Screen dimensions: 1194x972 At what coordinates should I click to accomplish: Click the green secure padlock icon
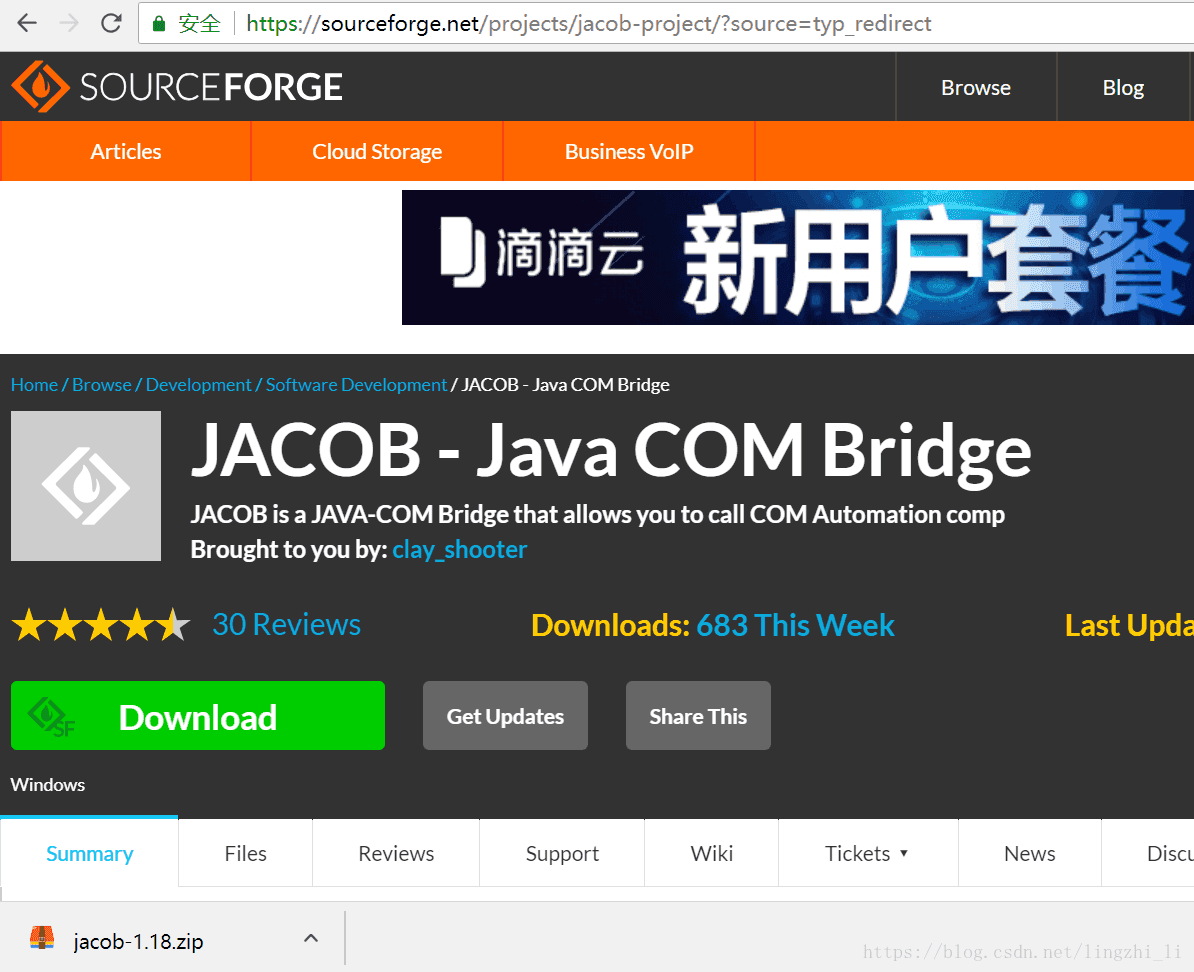(158, 24)
